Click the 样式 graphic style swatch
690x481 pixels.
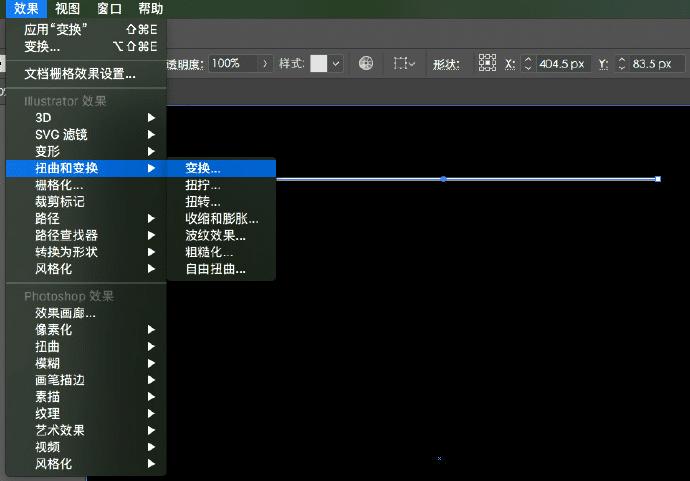coord(319,64)
